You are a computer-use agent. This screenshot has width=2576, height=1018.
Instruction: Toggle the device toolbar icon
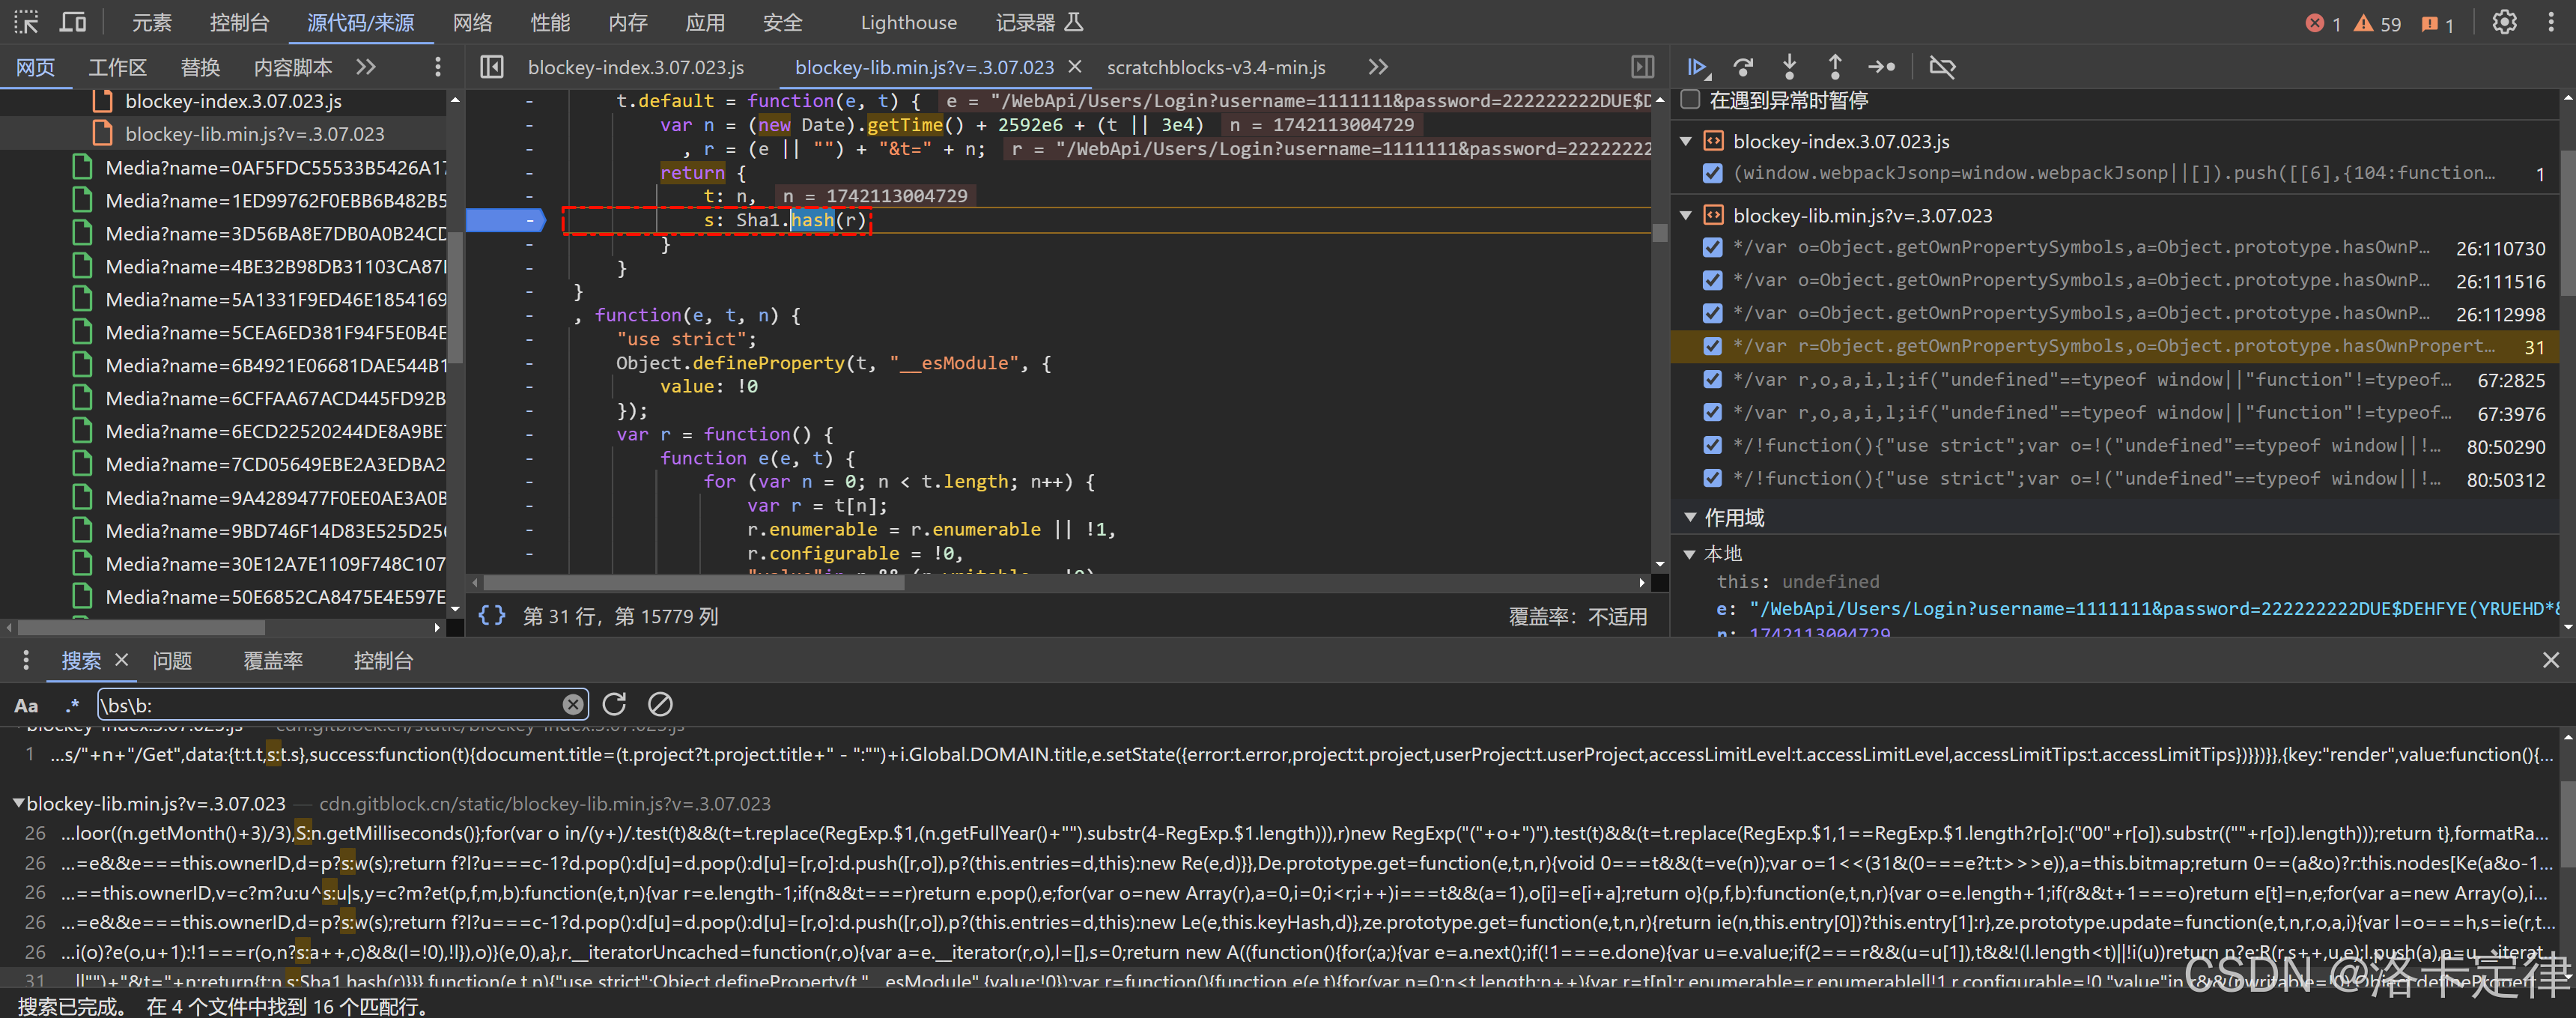click(x=73, y=22)
